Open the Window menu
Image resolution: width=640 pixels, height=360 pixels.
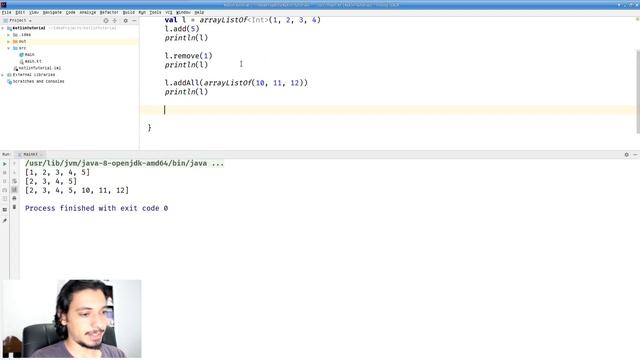[x=183, y=12]
